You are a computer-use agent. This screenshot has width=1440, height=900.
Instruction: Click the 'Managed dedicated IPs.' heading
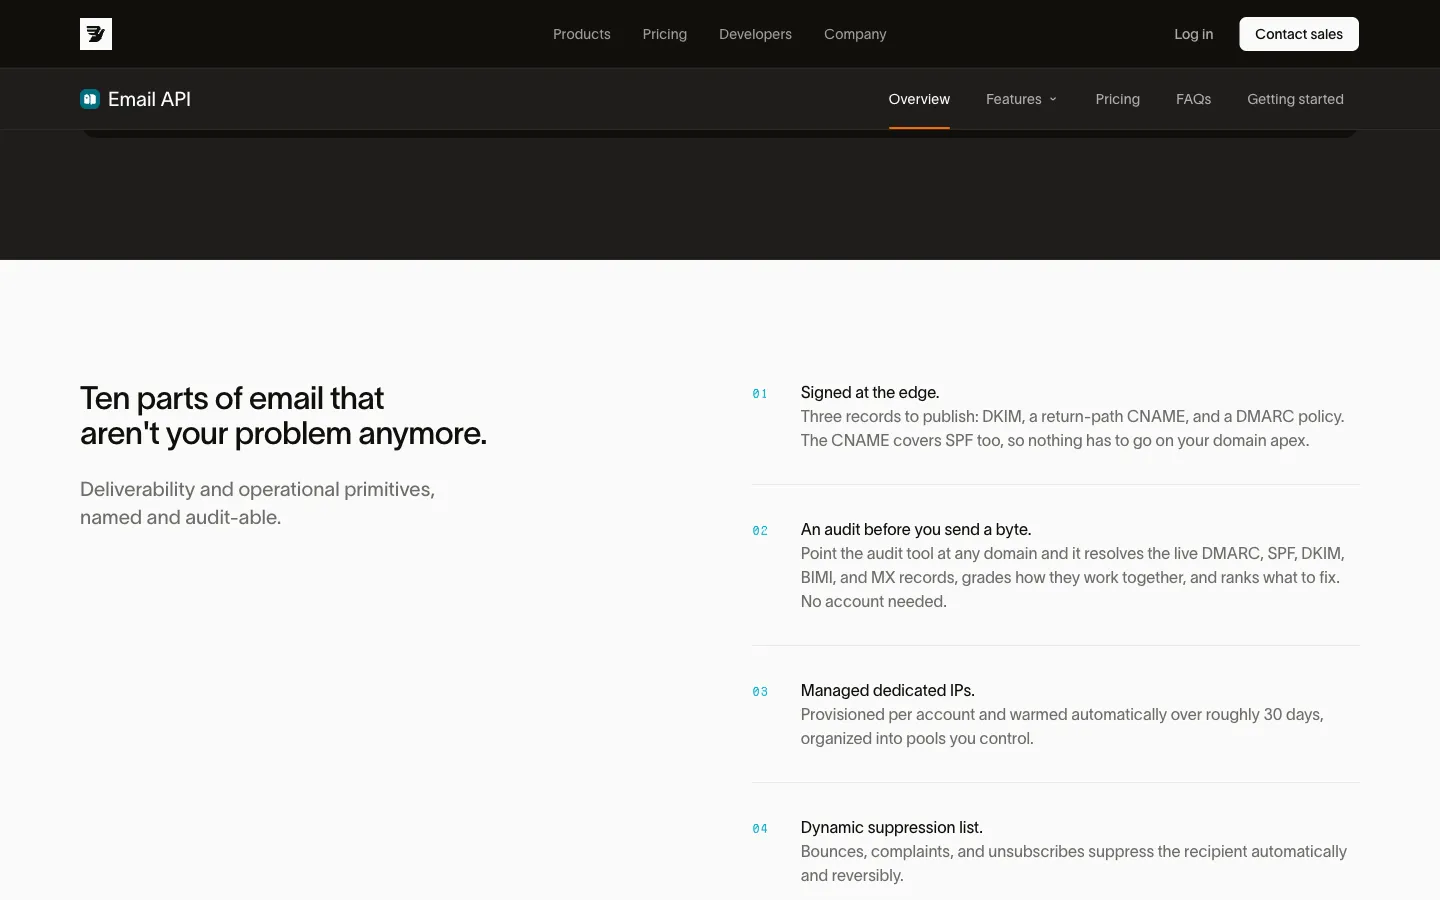pos(888,691)
